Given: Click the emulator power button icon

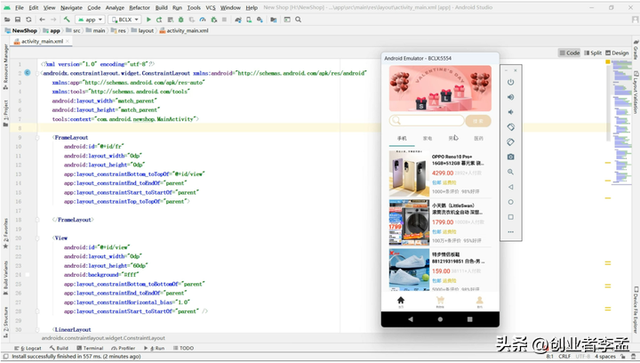Looking at the screenshot, I should pos(511,82).
